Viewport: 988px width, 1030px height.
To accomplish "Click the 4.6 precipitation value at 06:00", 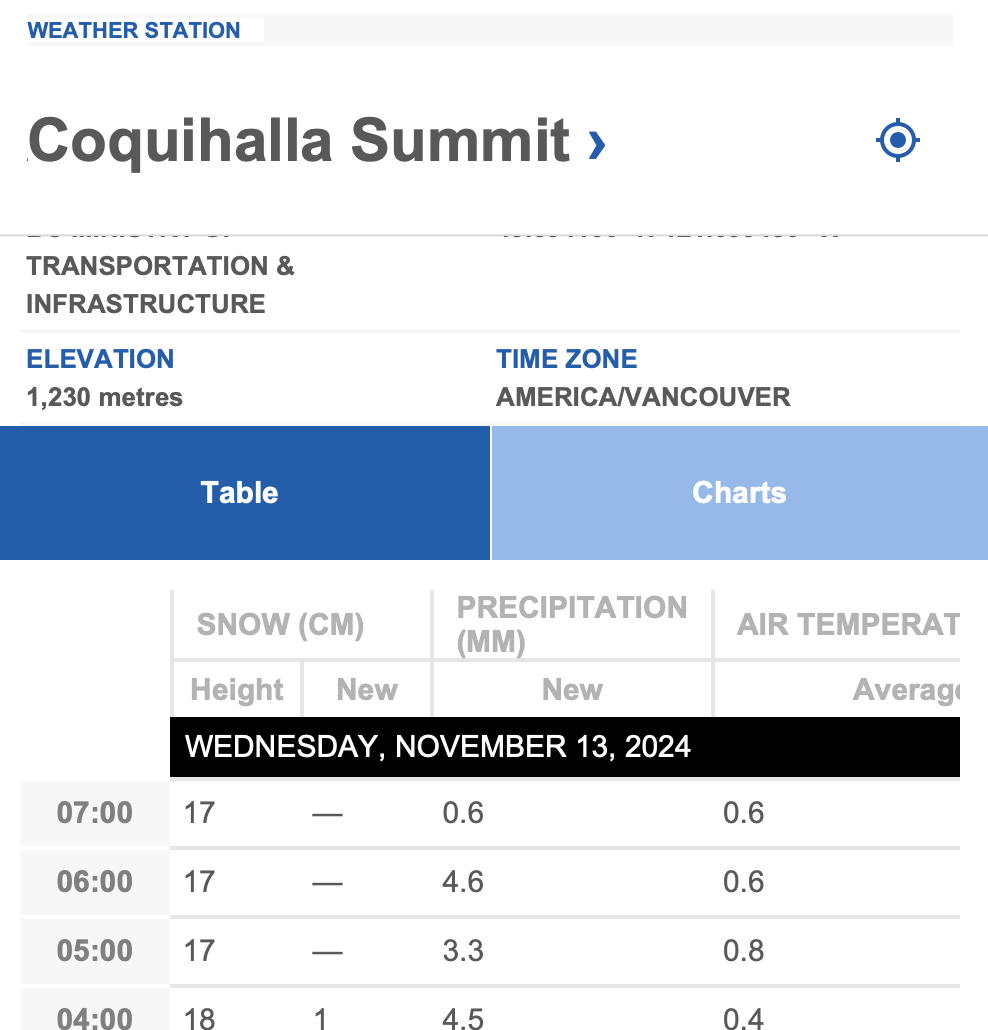I will coord(463,882).
